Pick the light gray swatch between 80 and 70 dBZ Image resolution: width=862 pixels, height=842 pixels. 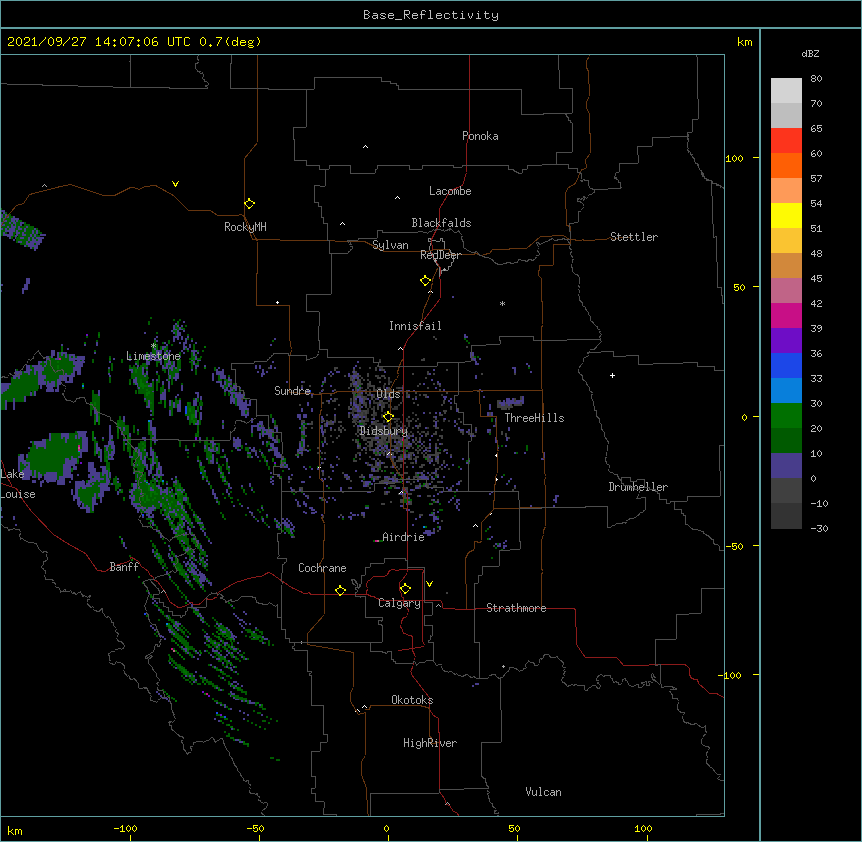[786, 91]
